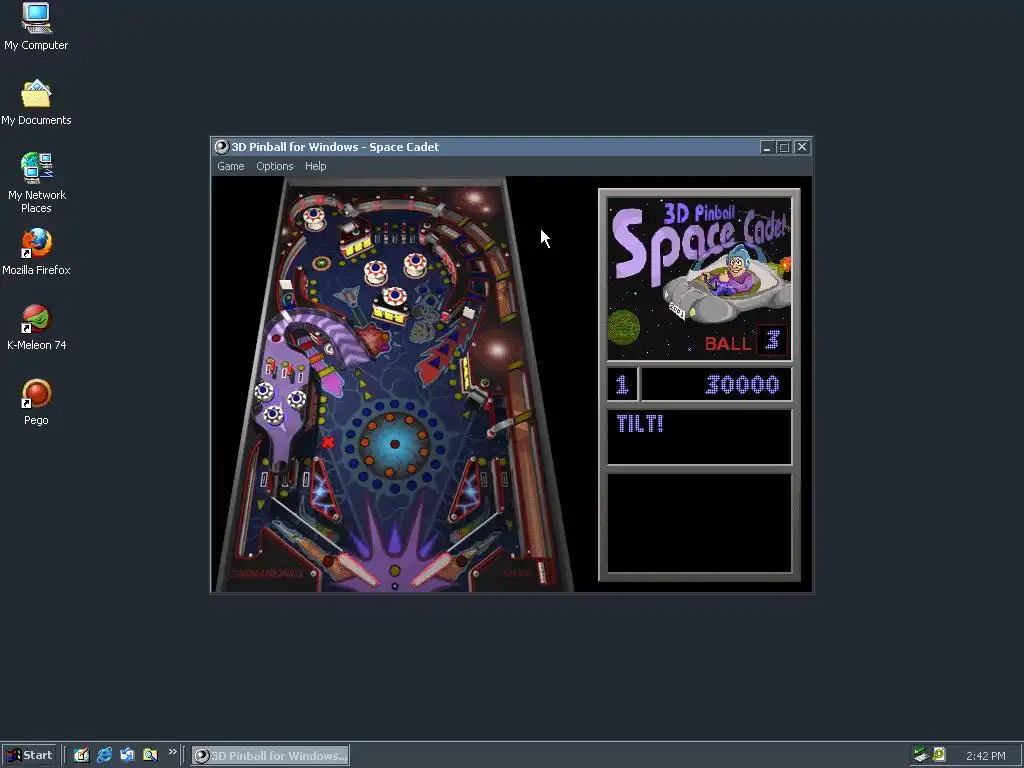
Task: Click the 3D Pinball window title bar text
Action: [335, 147]
